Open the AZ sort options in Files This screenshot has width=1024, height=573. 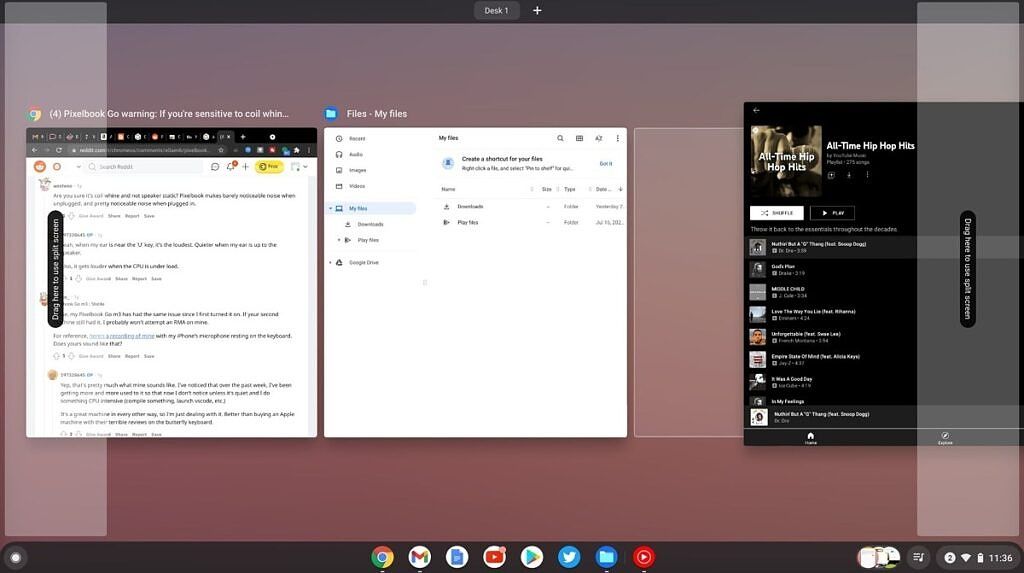coord(598,139)
